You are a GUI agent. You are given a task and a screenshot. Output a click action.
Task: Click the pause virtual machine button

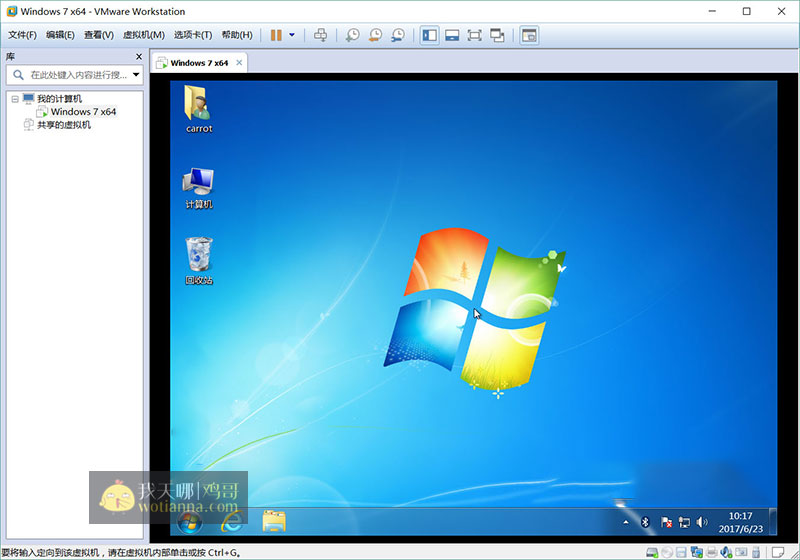tap(276, 35)
